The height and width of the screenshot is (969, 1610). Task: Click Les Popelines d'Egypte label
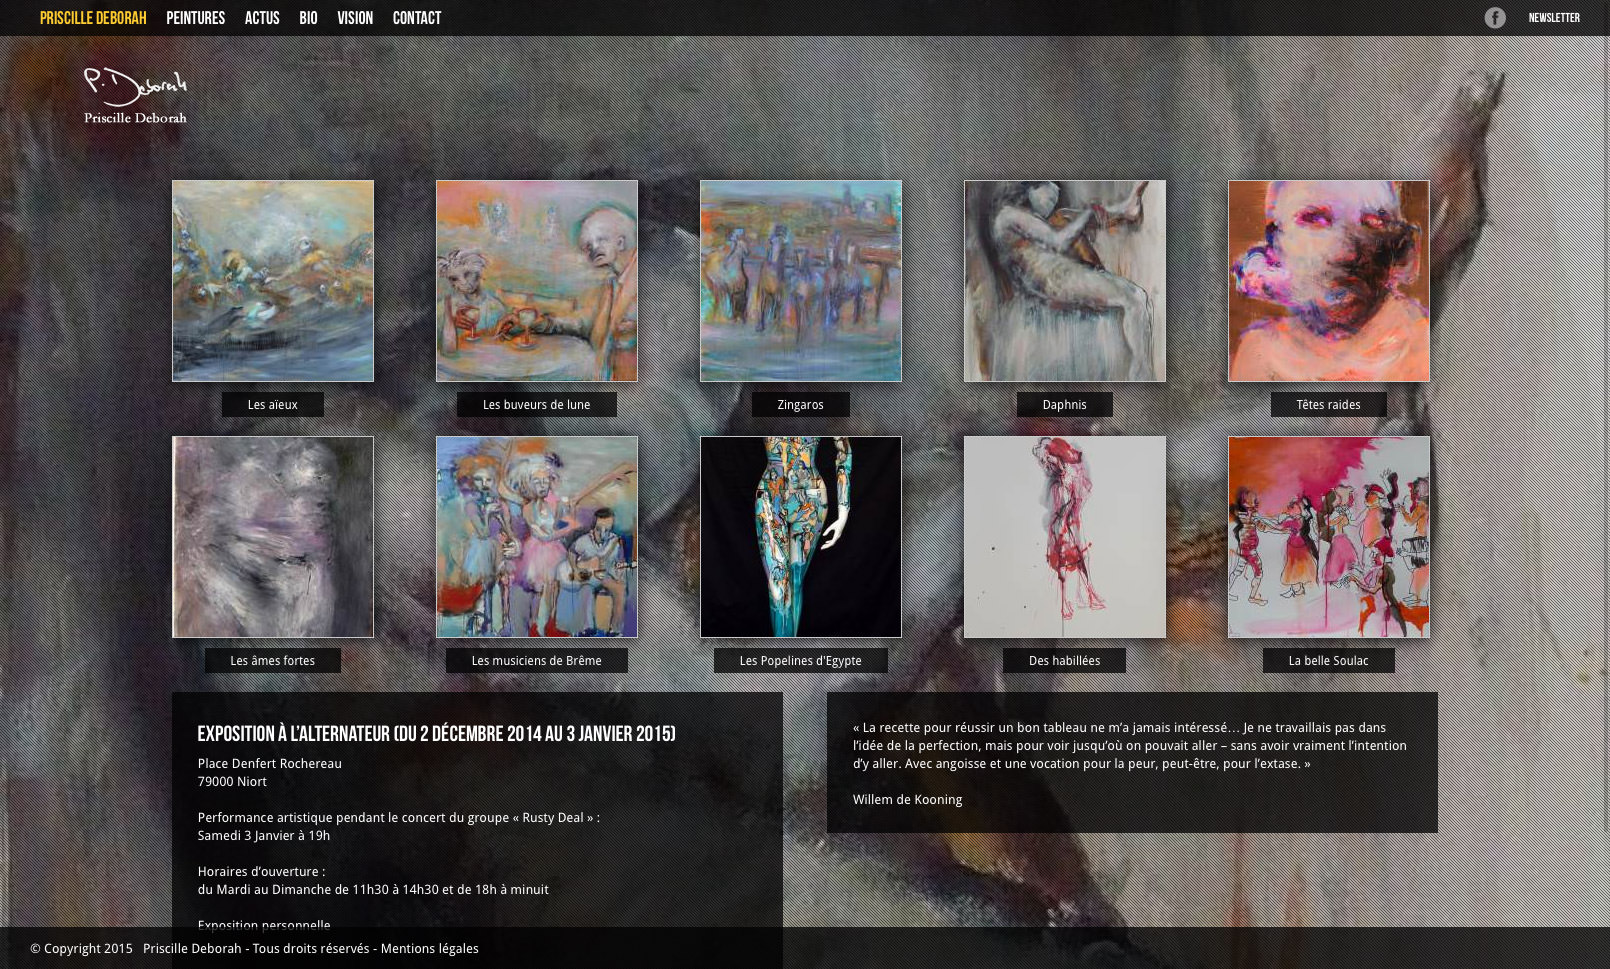click(x=801, y=661)
